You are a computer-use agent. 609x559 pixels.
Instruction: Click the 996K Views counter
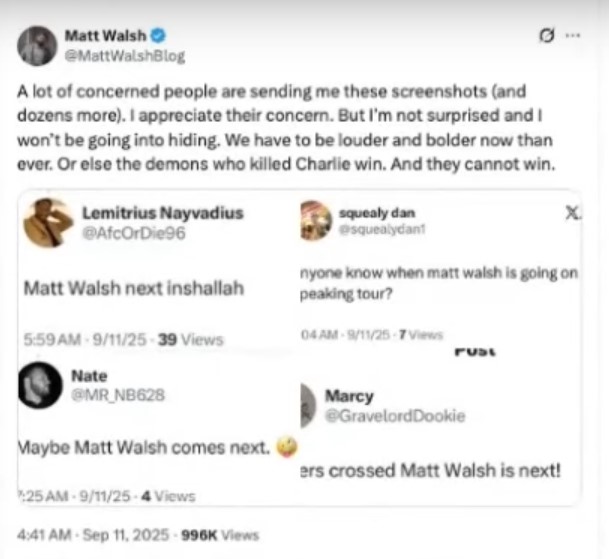click(220, 535)
